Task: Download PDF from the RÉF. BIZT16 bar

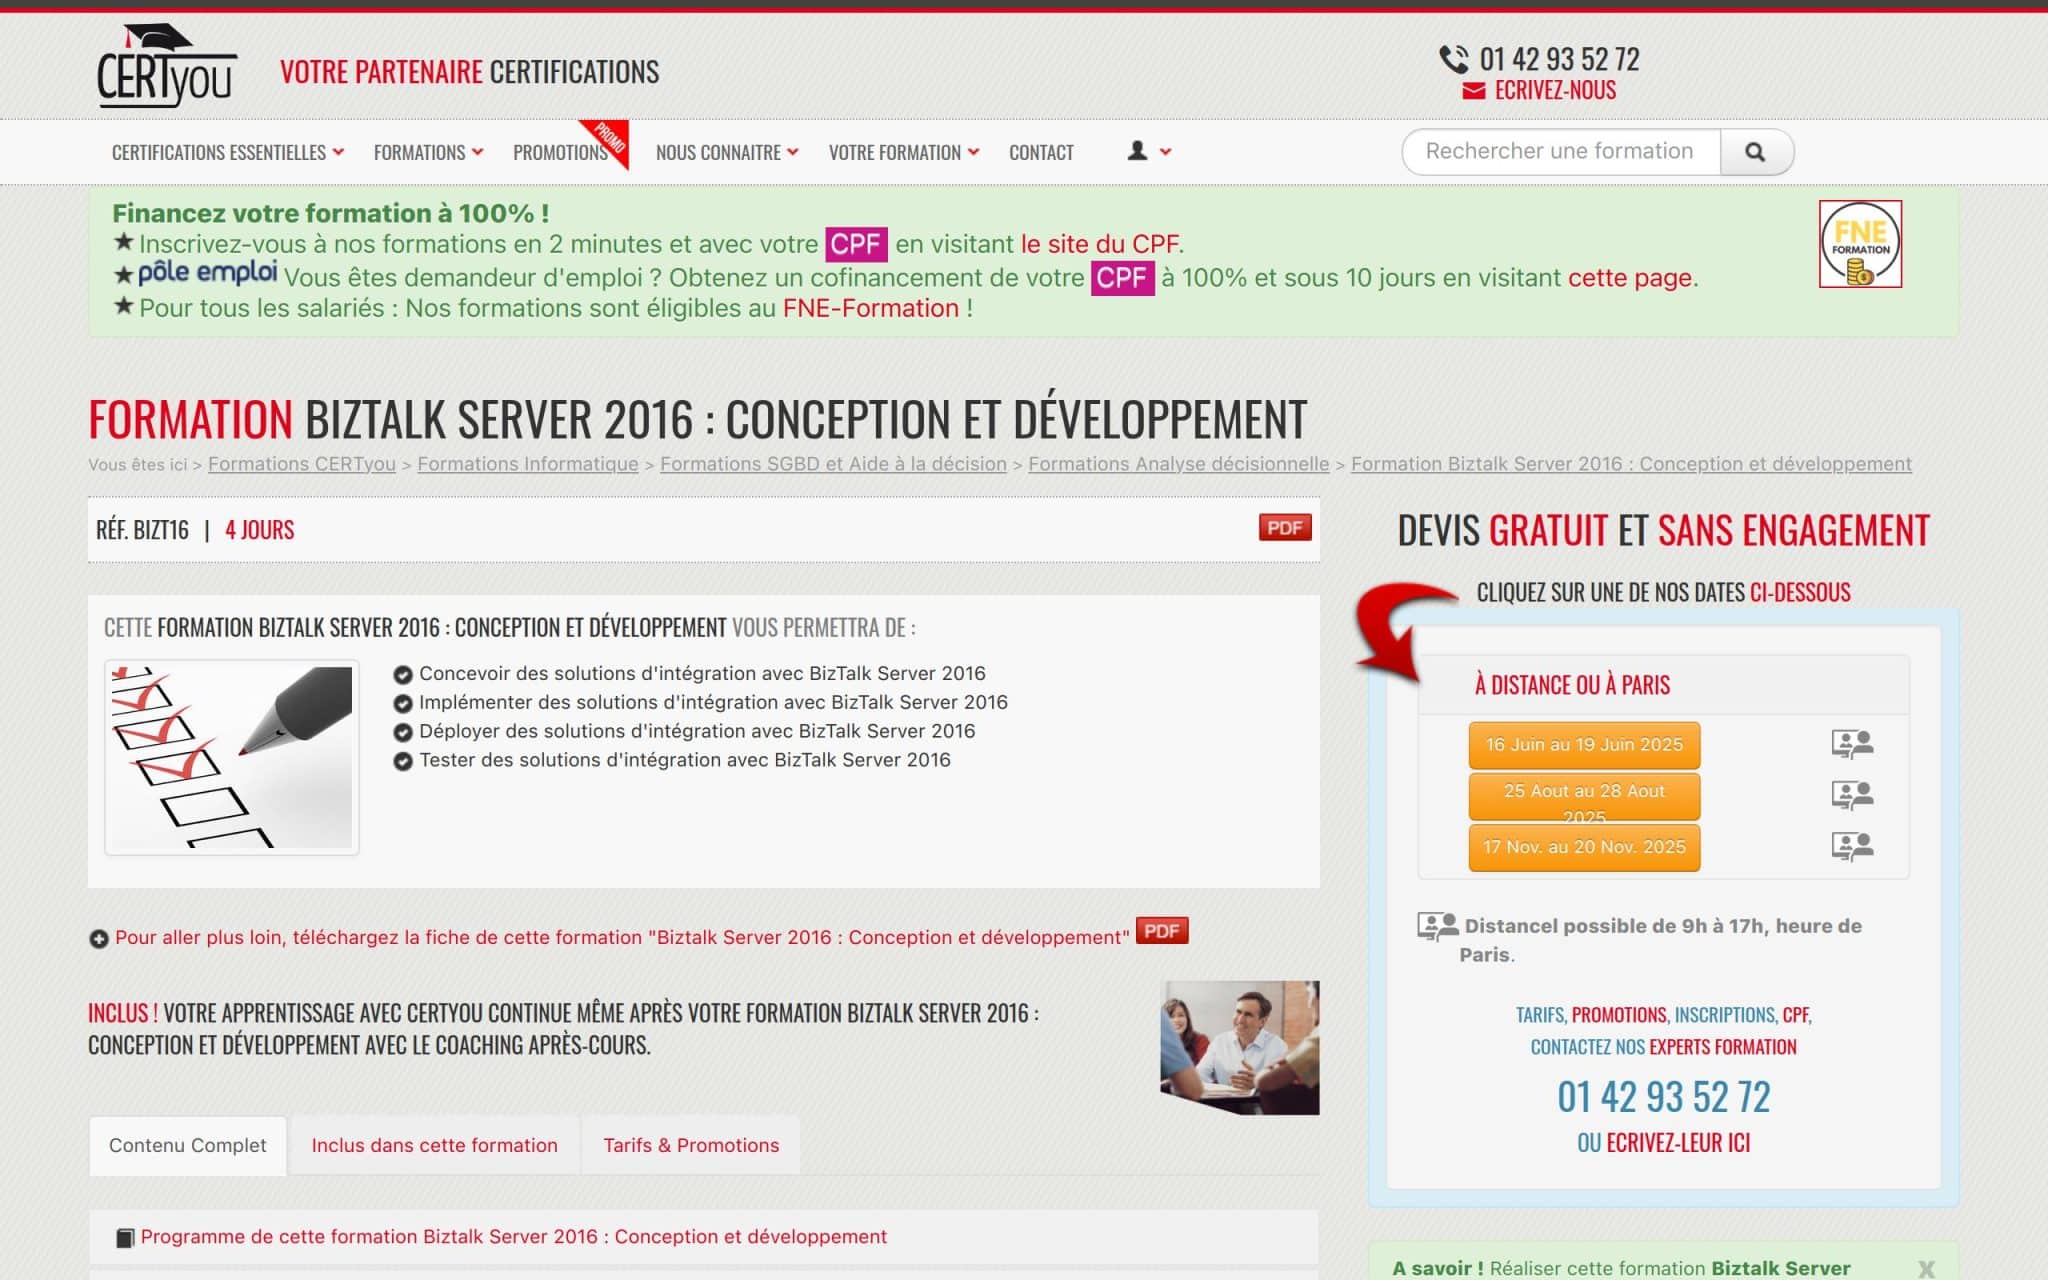Action: (1285, 528)
